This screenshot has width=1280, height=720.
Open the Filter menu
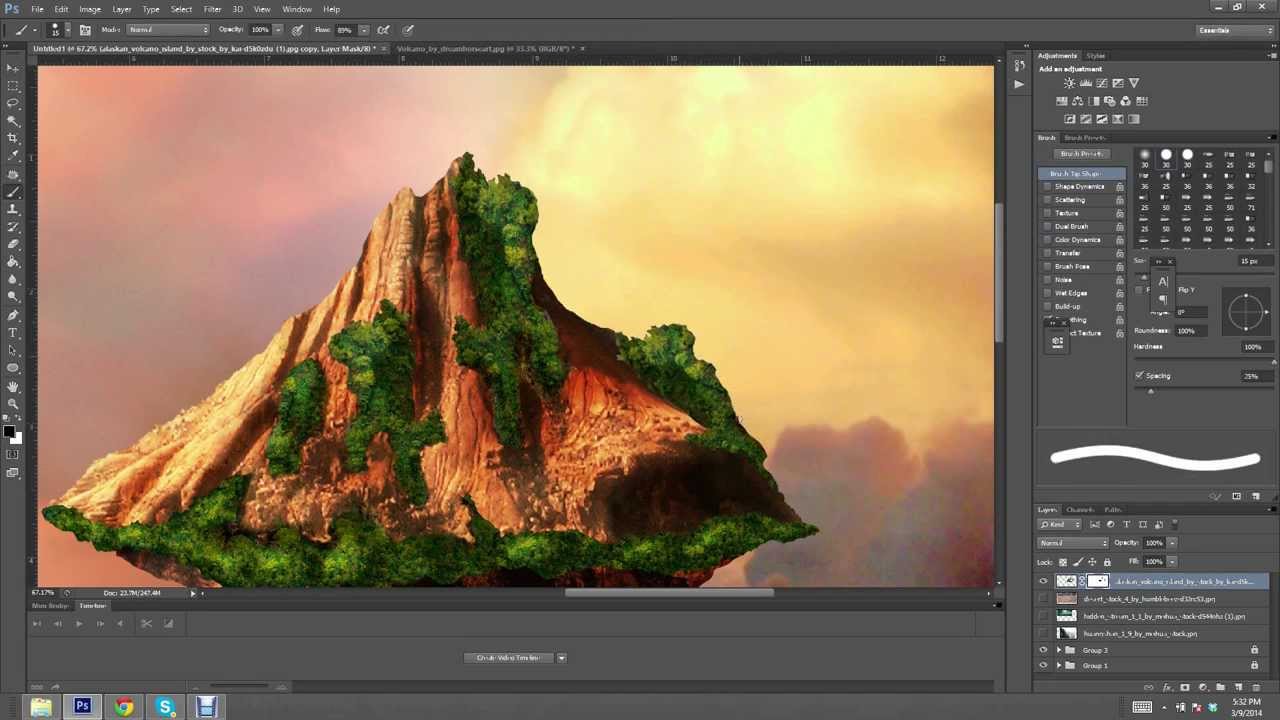[212, 9]
